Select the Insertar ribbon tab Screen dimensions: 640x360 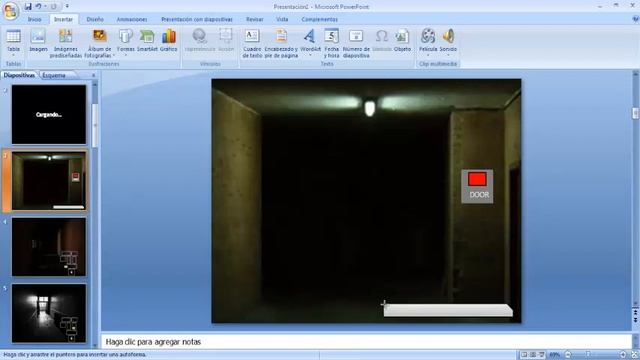(x=63, y=19)
